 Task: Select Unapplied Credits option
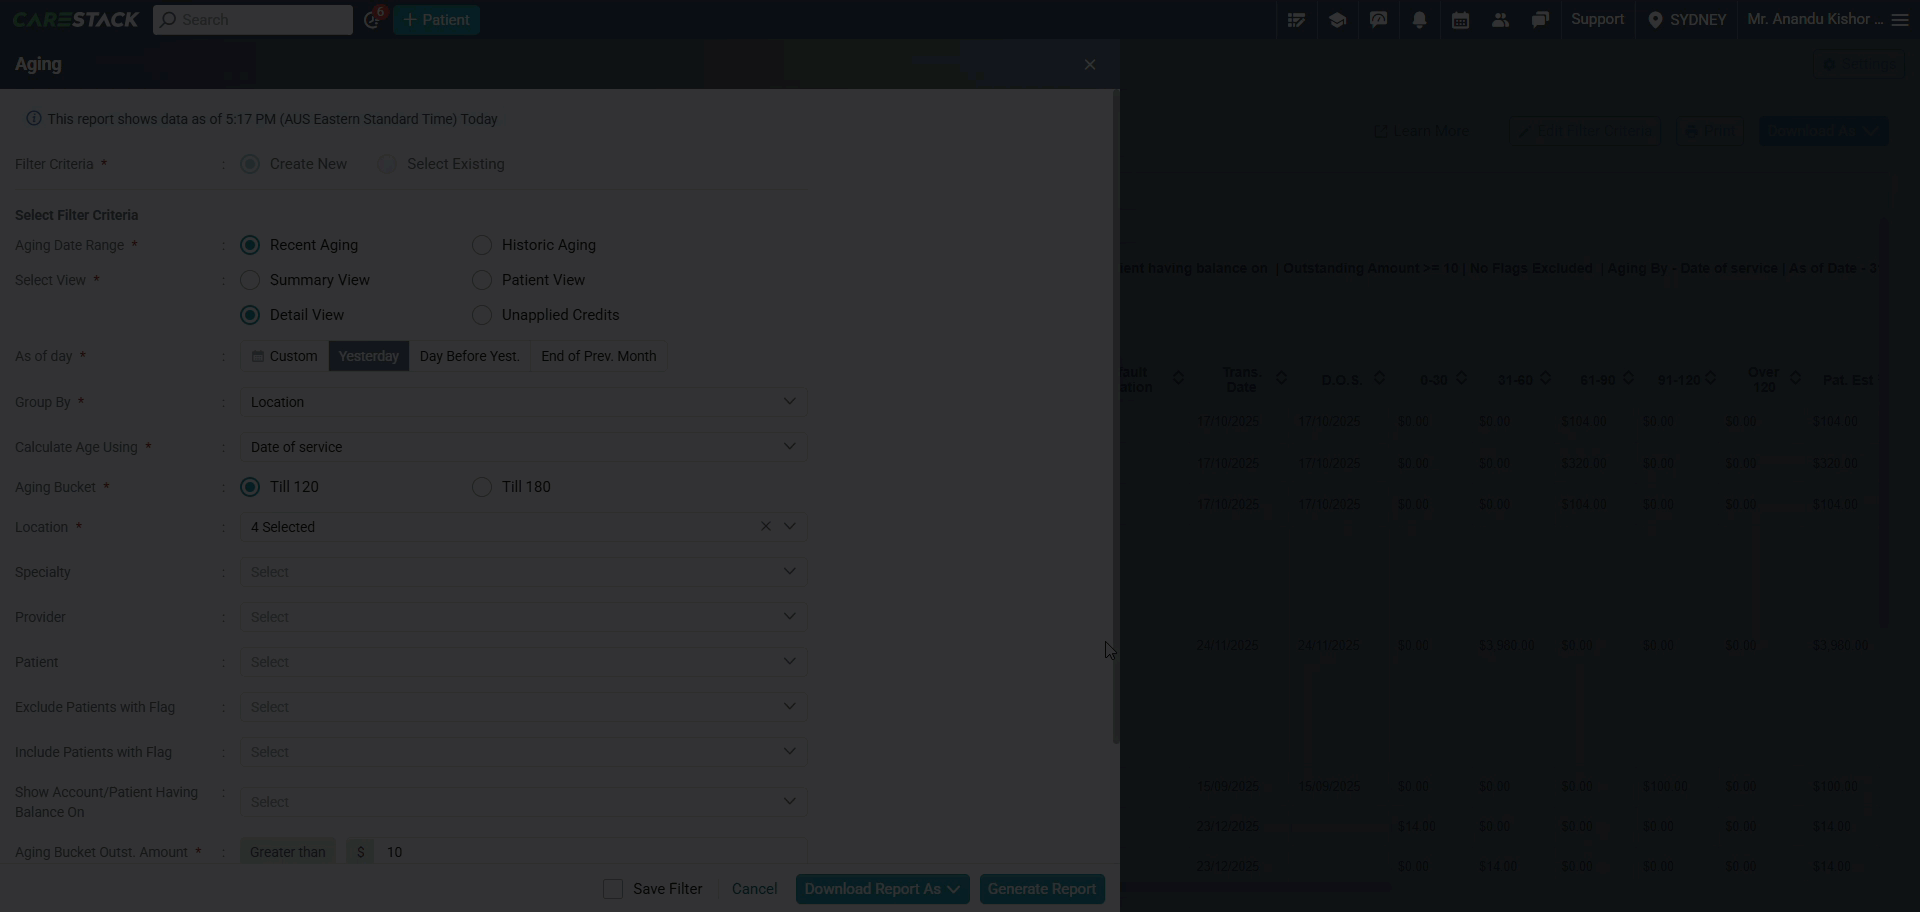482,315
